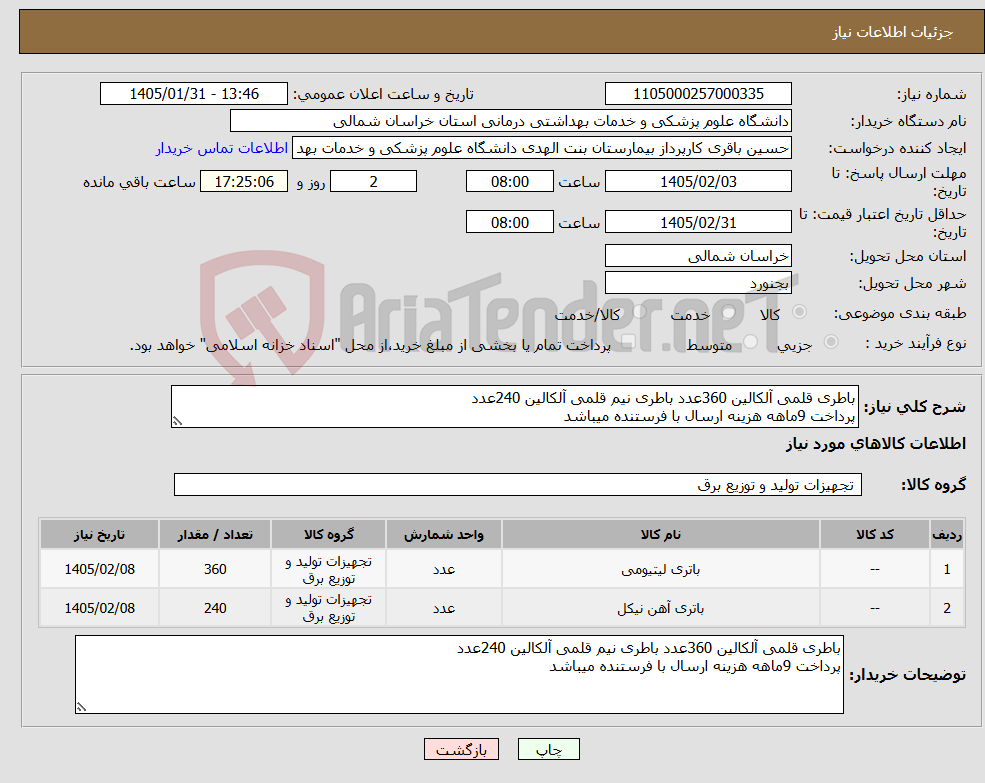Click the نام کالا column header
The height and width of the screenshot is (783, 985).
(x=661, y=534)
